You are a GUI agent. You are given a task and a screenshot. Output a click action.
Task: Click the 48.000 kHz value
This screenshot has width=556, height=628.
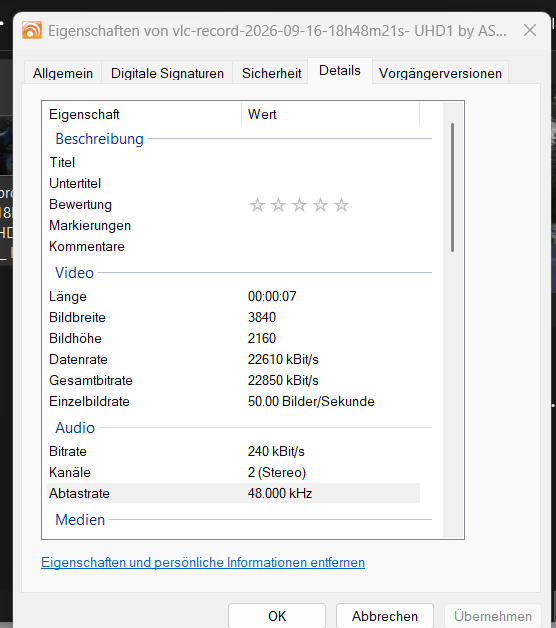(280, 493)
